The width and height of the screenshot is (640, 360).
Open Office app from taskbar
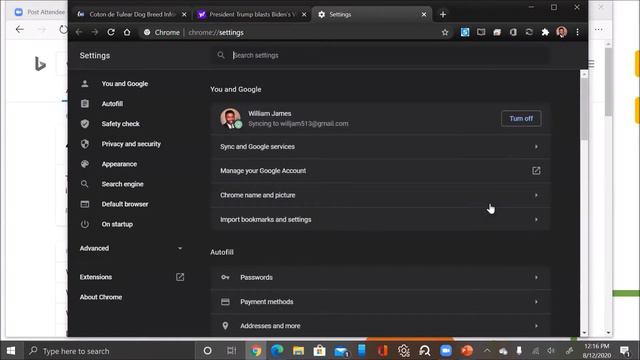(382, 351)
